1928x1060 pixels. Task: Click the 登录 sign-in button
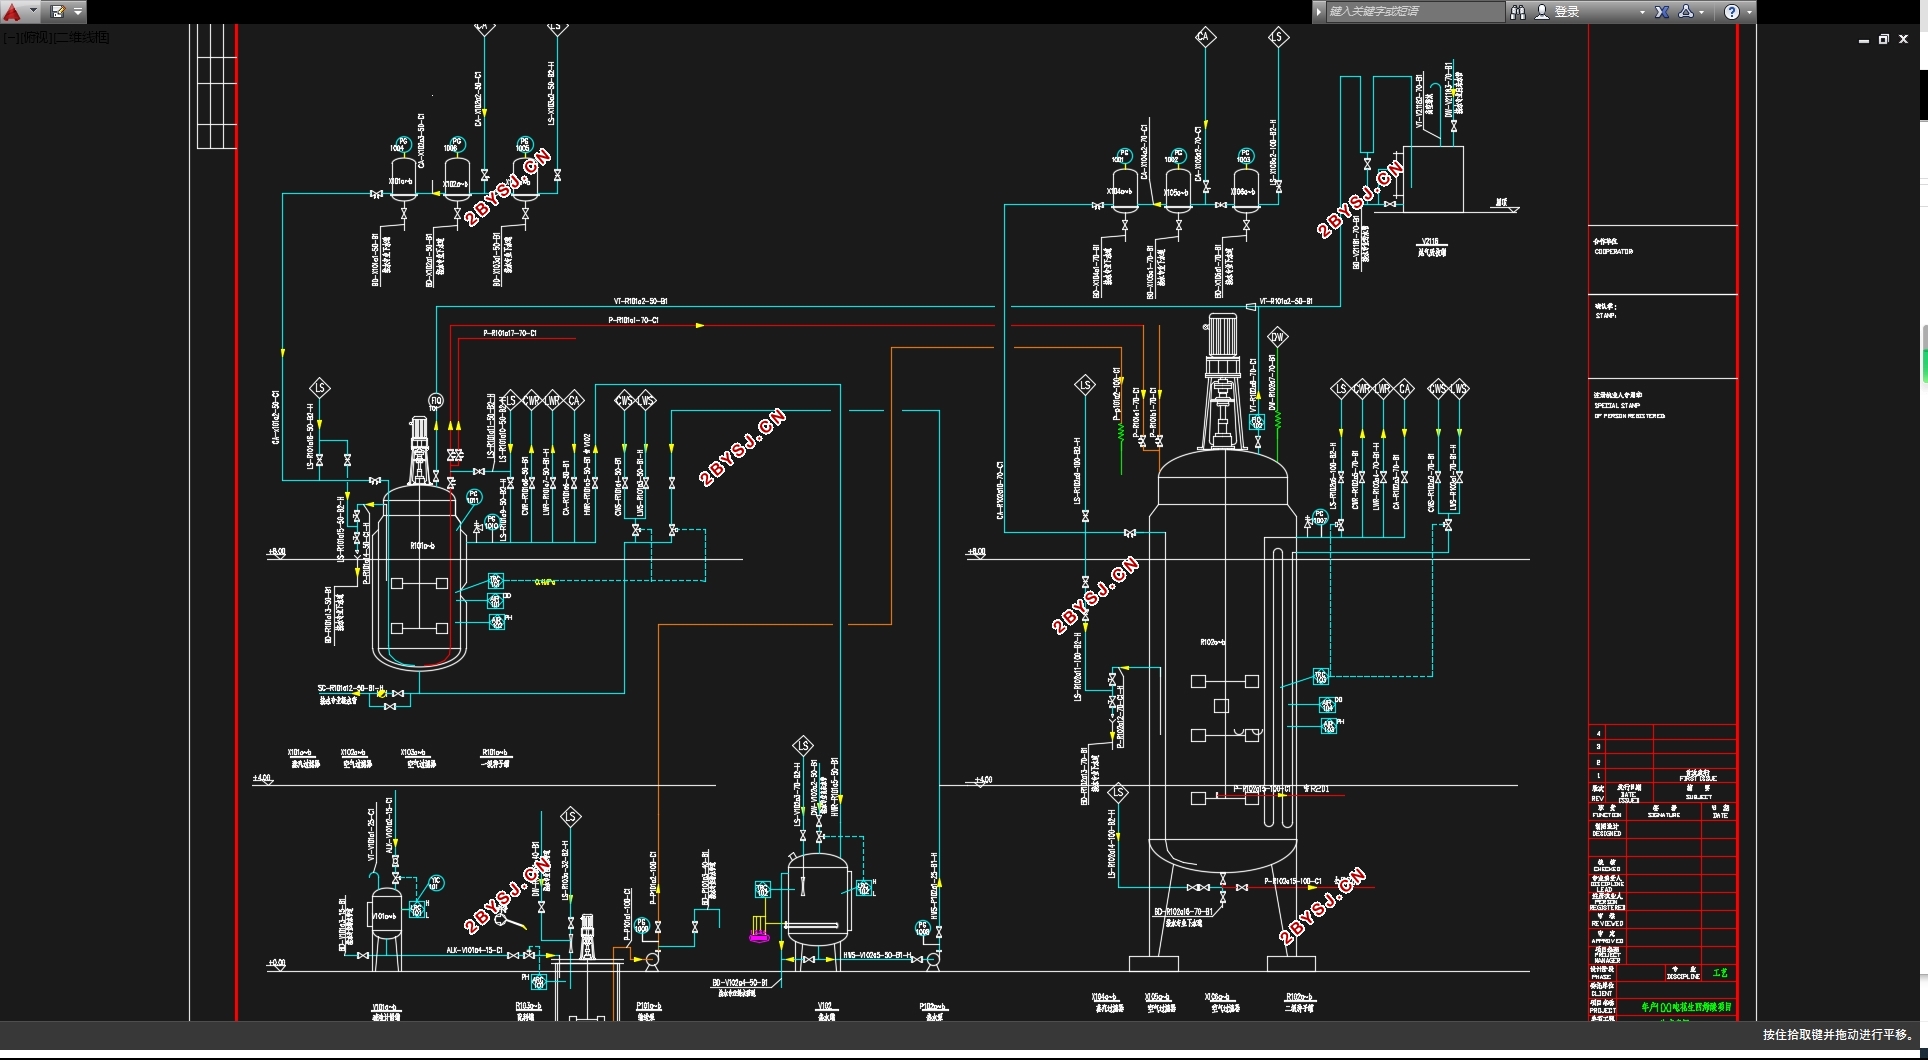coord(1567,12)
